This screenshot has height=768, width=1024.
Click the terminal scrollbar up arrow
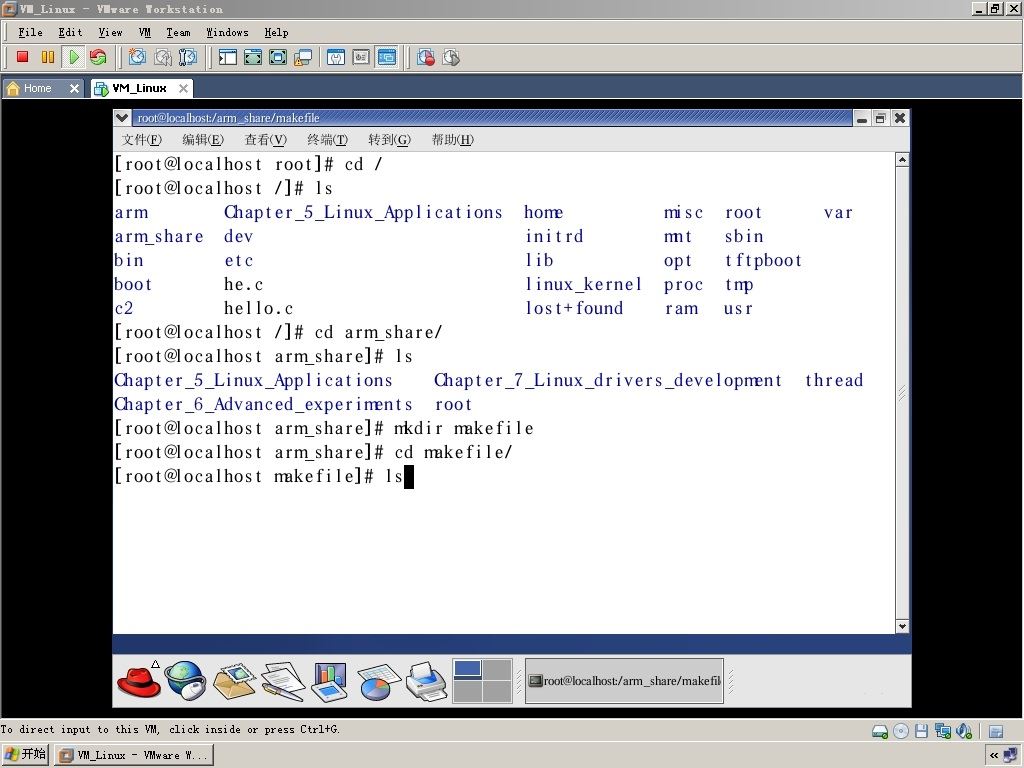coord(902,160)
